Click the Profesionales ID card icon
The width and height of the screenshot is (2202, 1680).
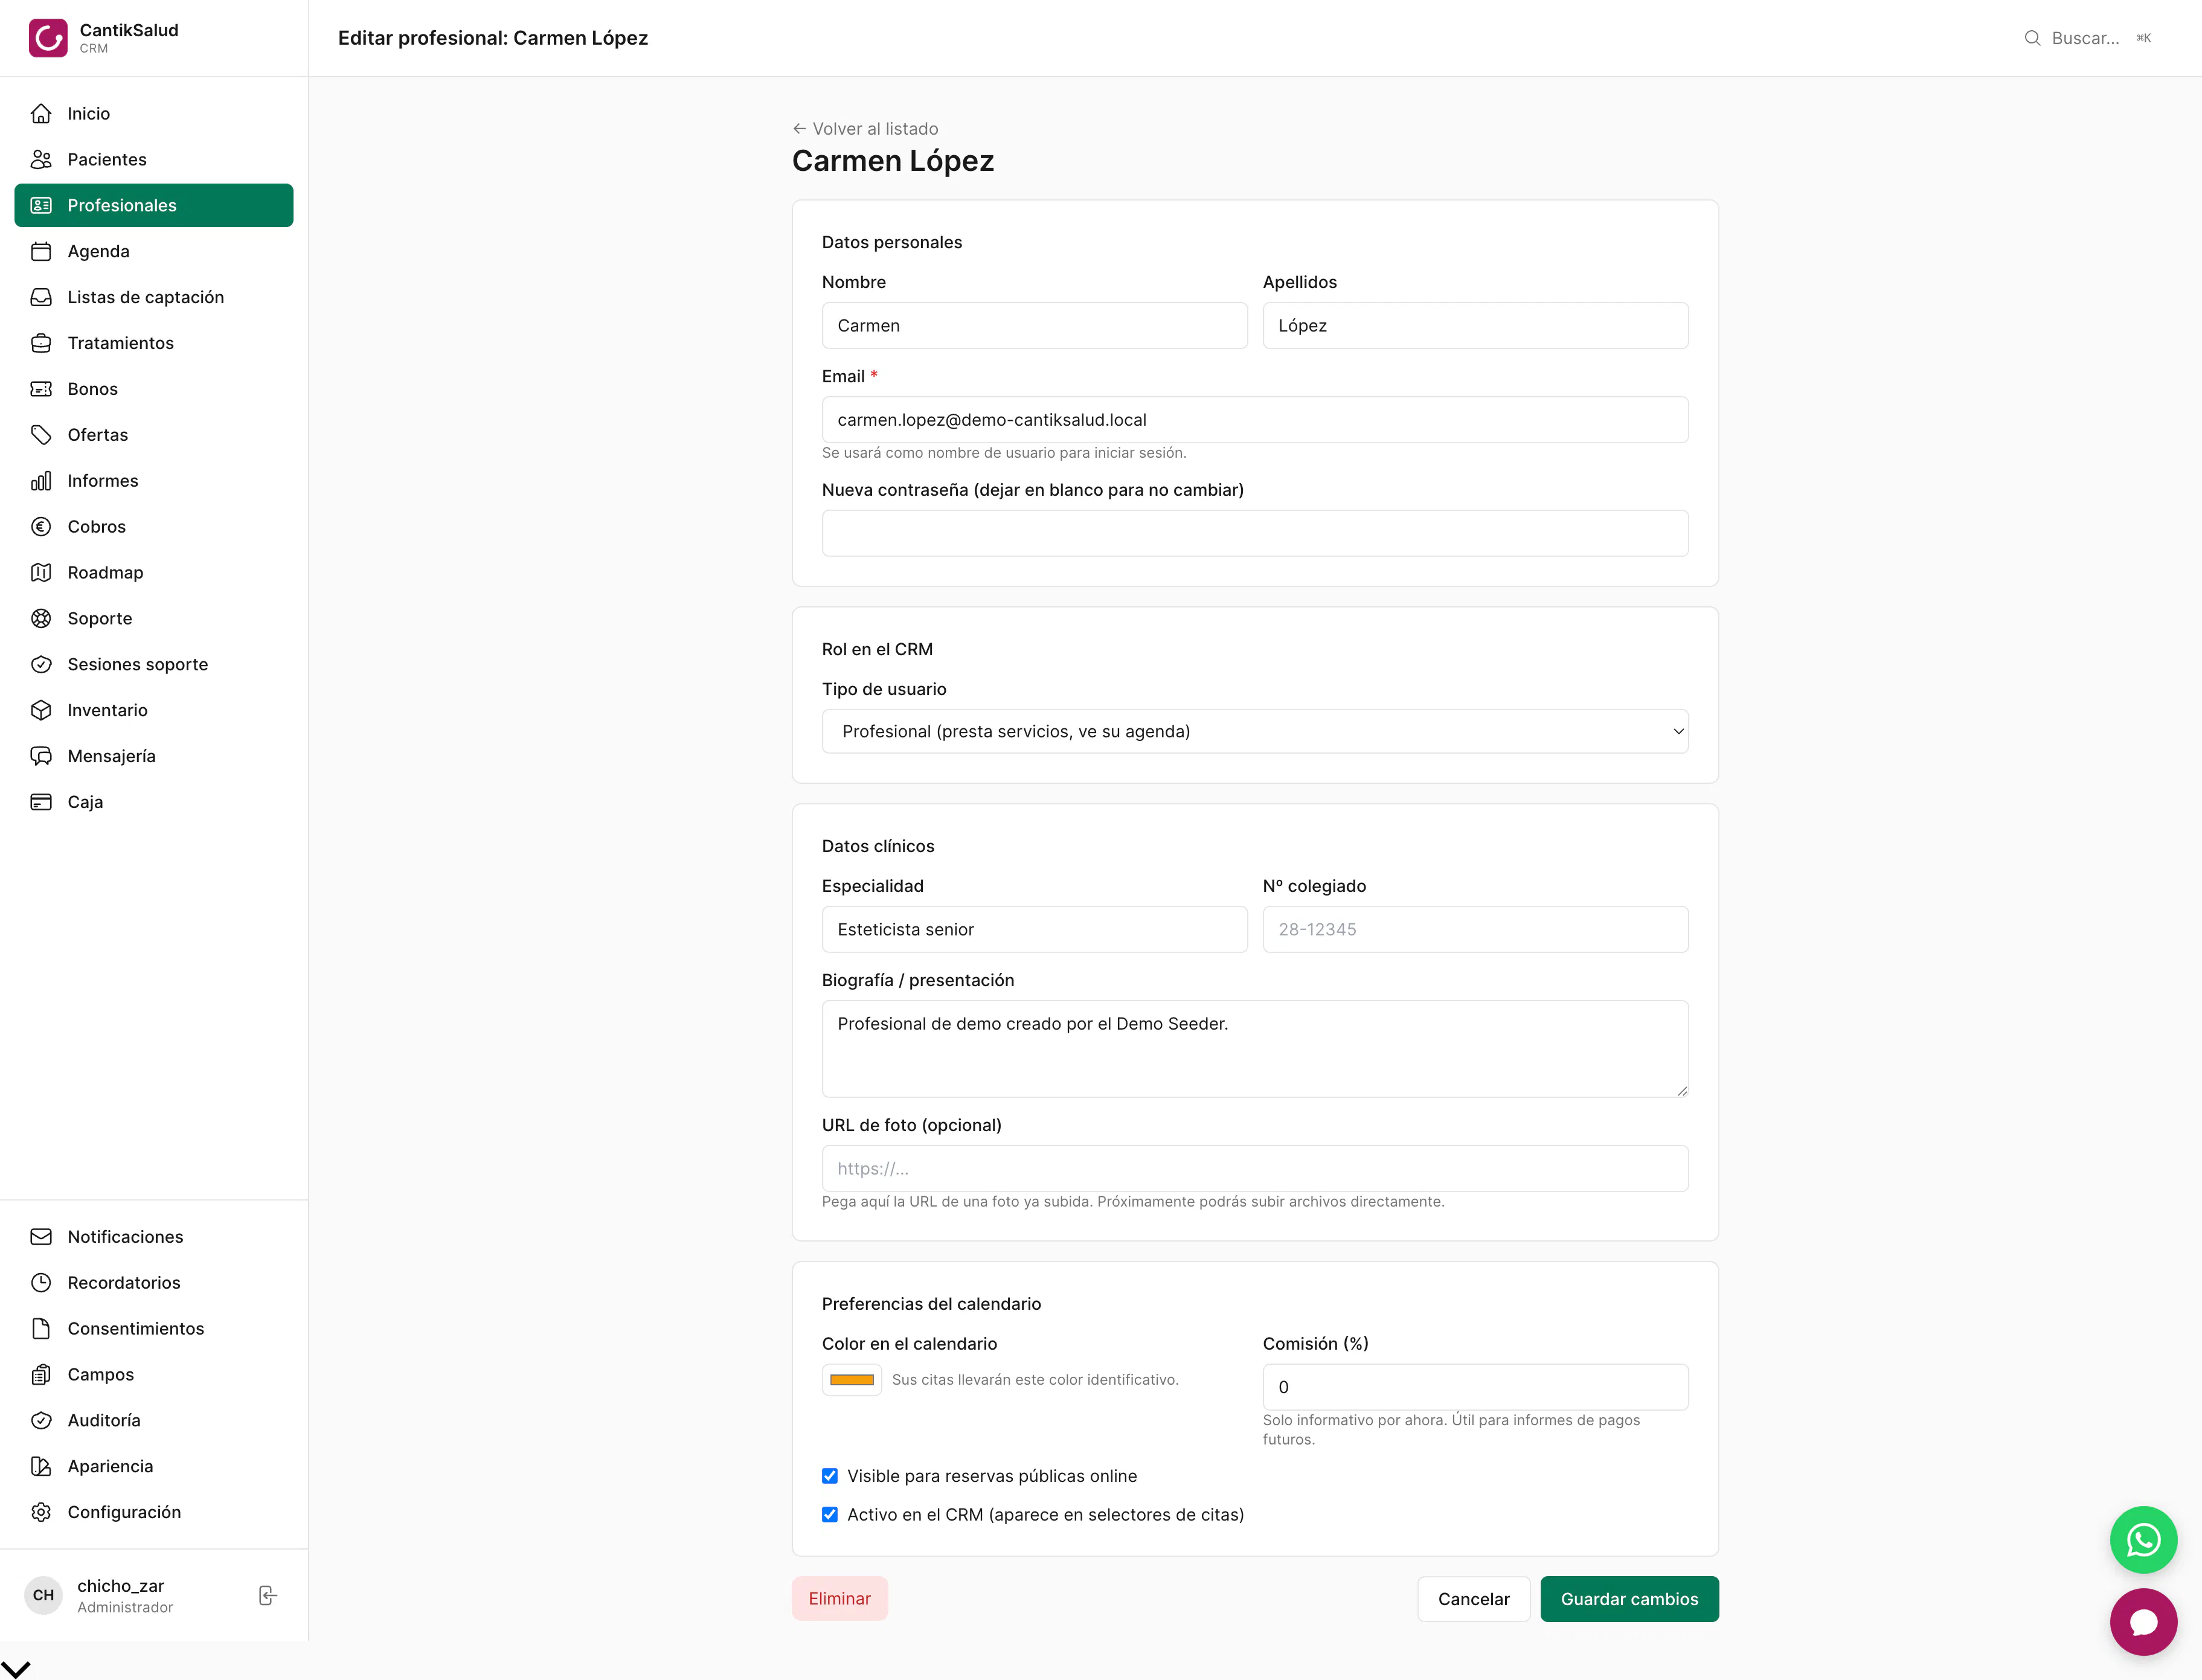[x=41, y=205]
